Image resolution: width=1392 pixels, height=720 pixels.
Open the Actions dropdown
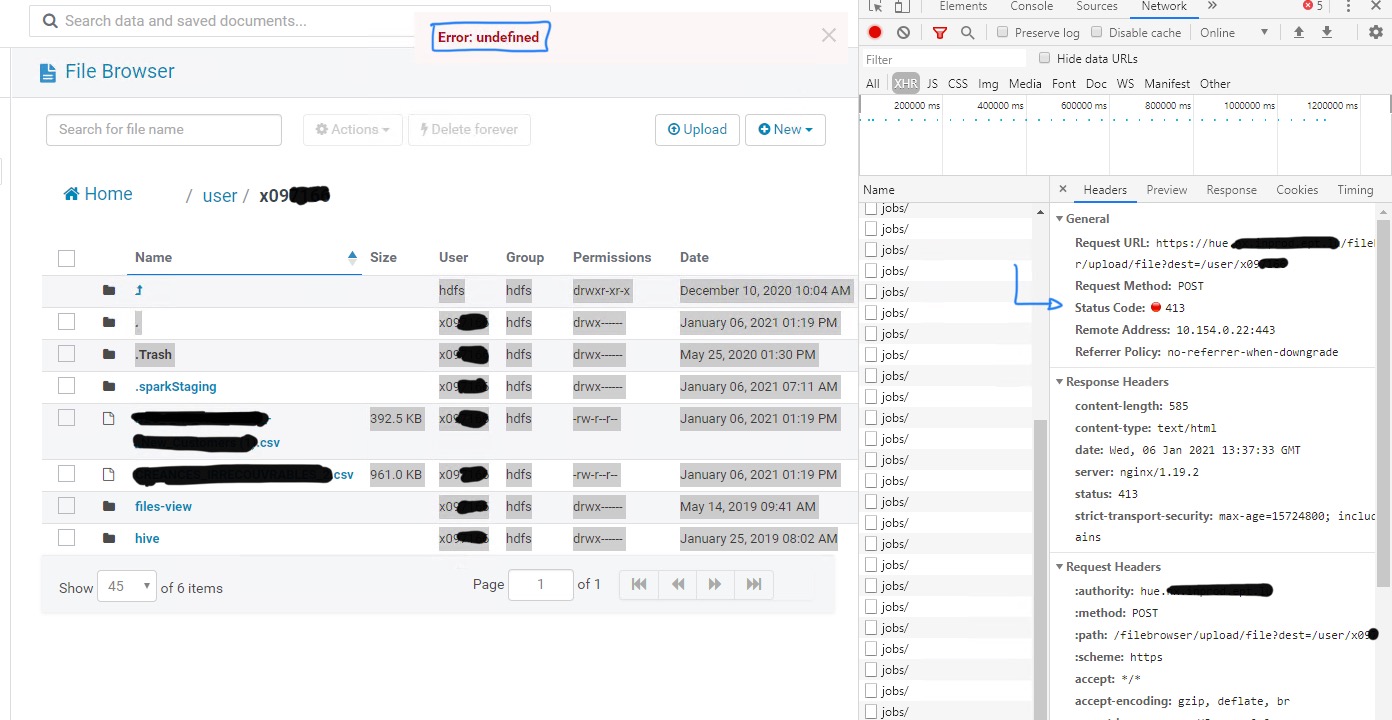(353, 129)
